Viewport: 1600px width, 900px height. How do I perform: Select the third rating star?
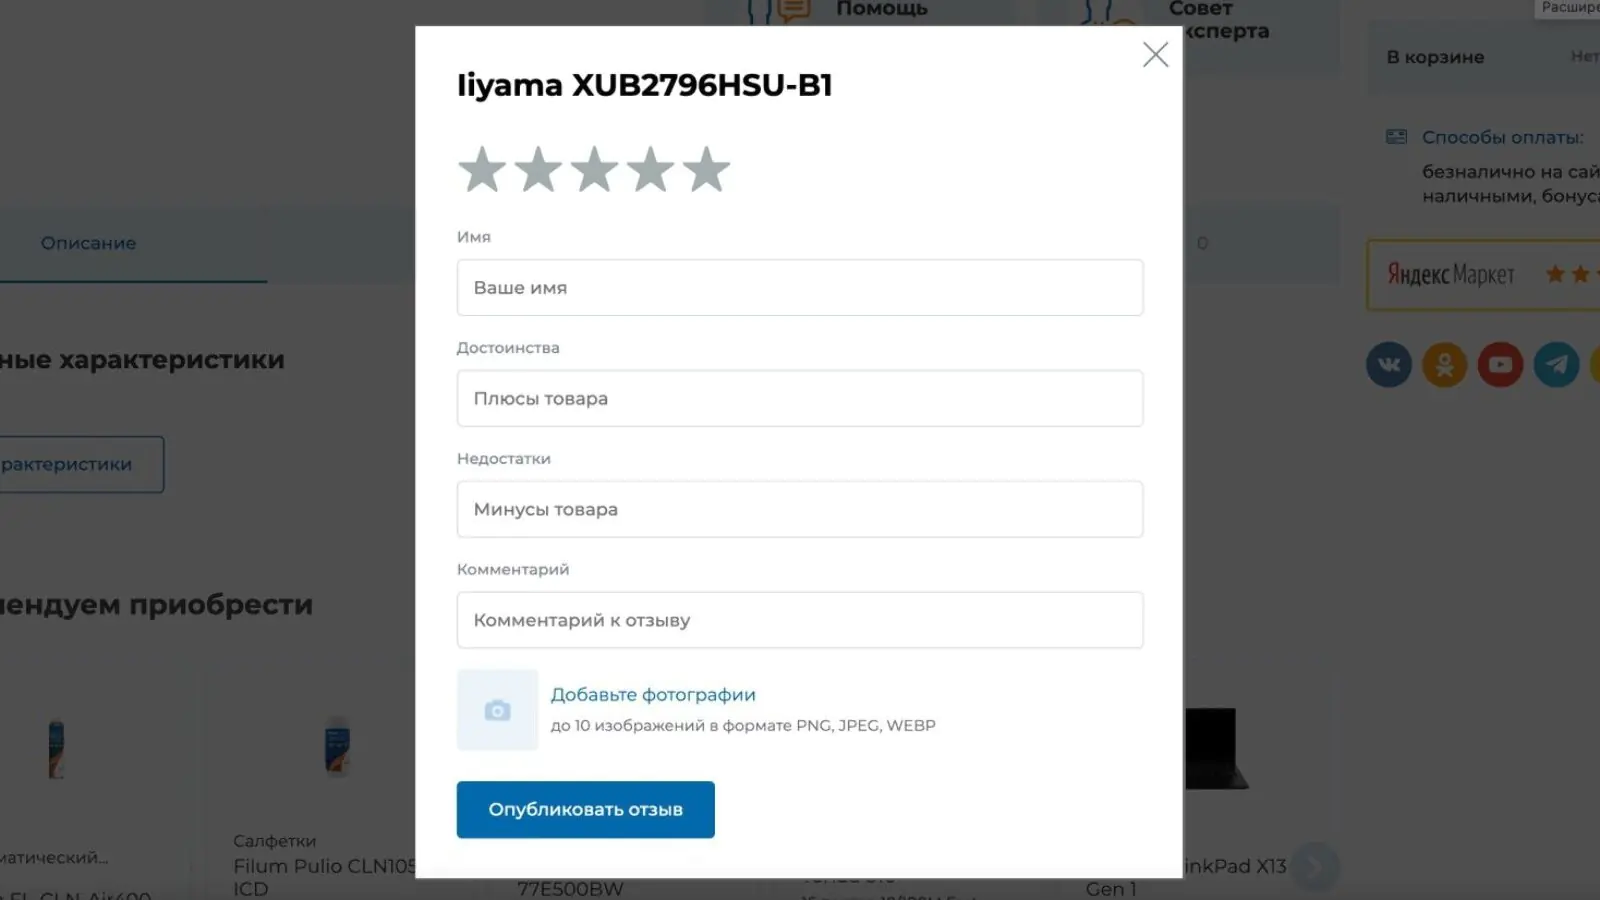[594, 169]
